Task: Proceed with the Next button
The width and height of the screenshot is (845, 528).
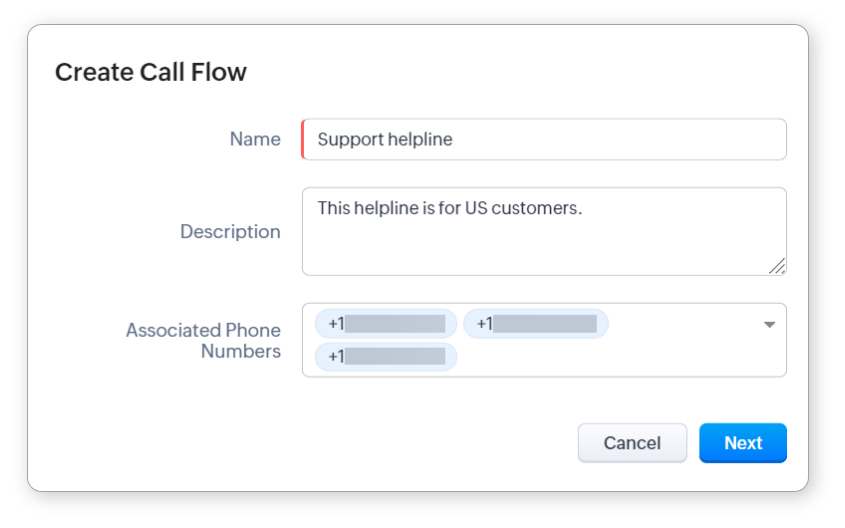Action: pyautogui.click(x=743, y=443)
